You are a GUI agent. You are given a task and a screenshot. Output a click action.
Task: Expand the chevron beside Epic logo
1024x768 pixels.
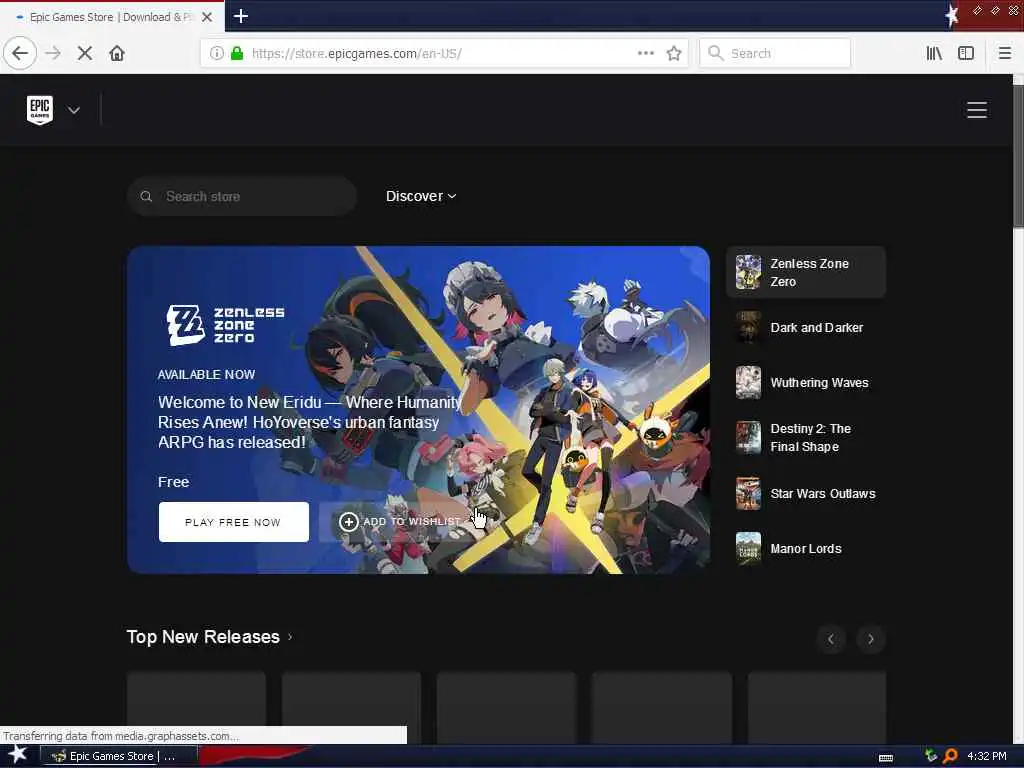pos(74,110)
